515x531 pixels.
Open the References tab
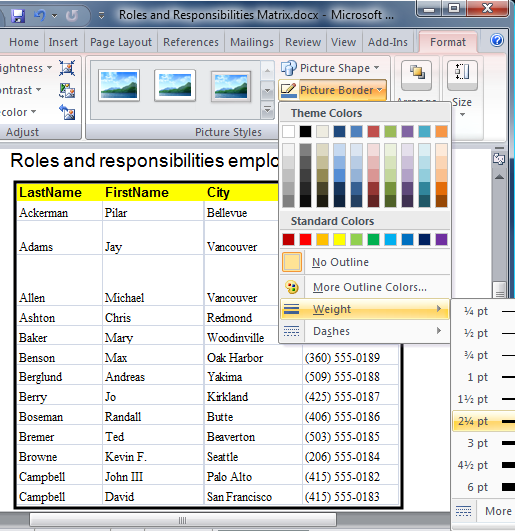[191, 42]
